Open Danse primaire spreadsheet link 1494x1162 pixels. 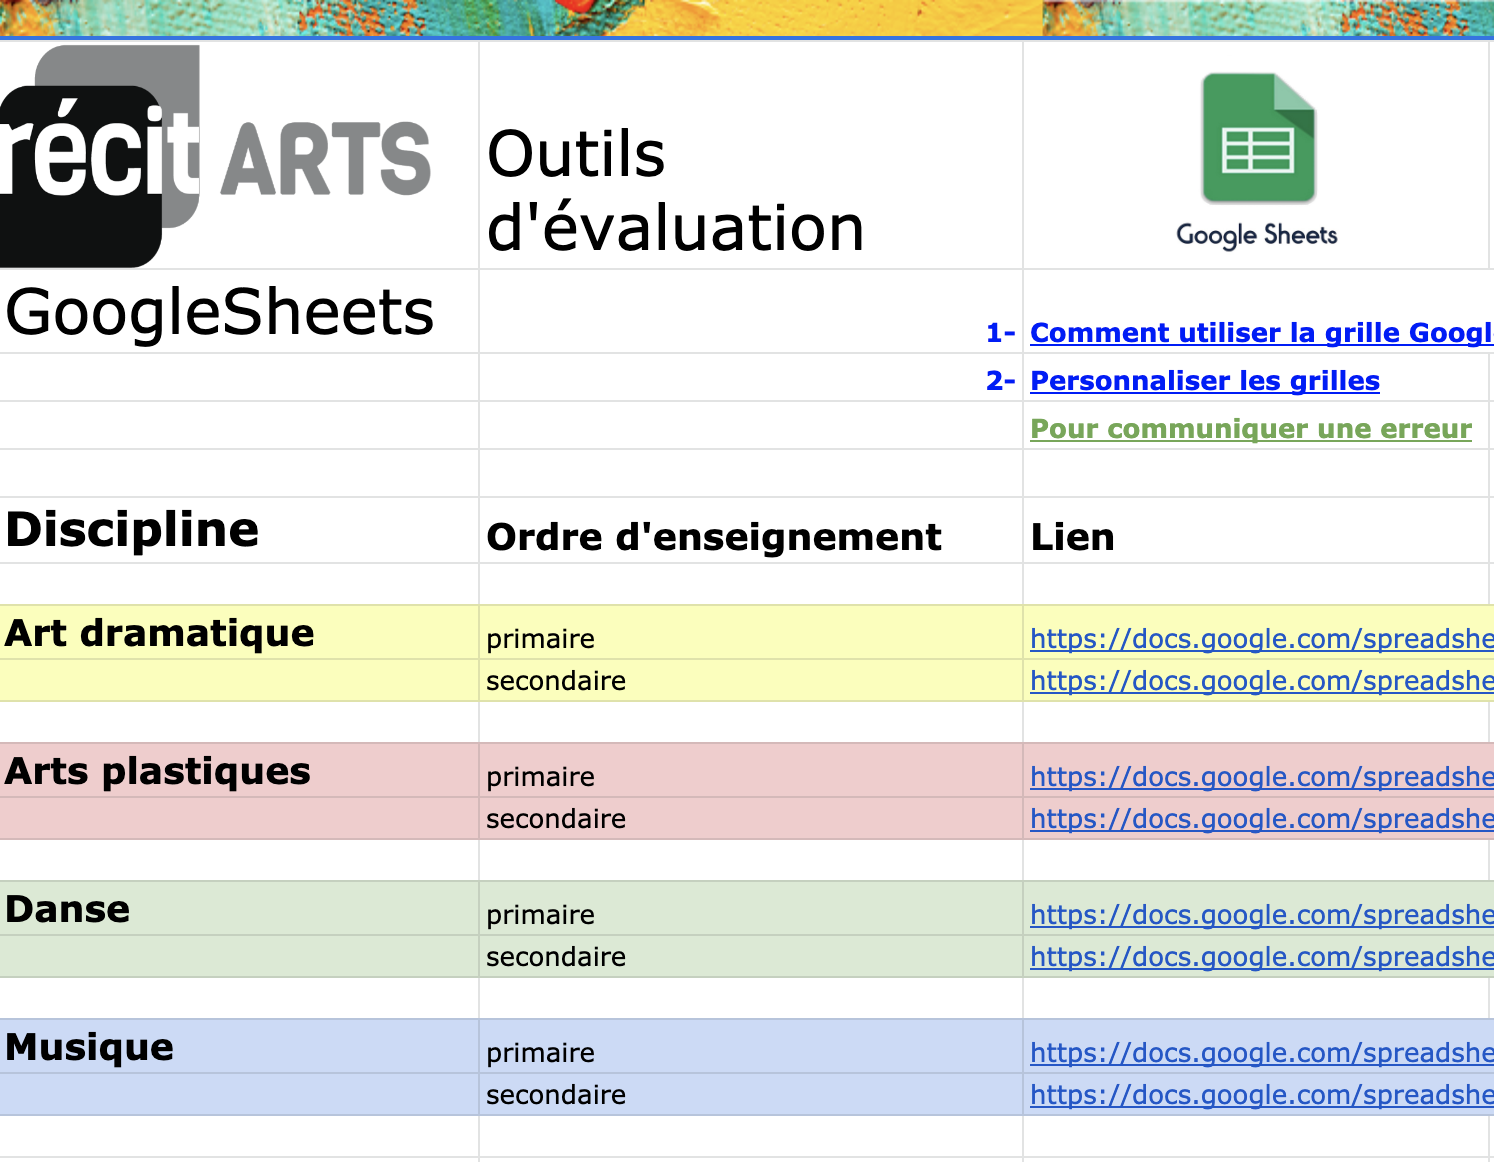[1262, 915]
